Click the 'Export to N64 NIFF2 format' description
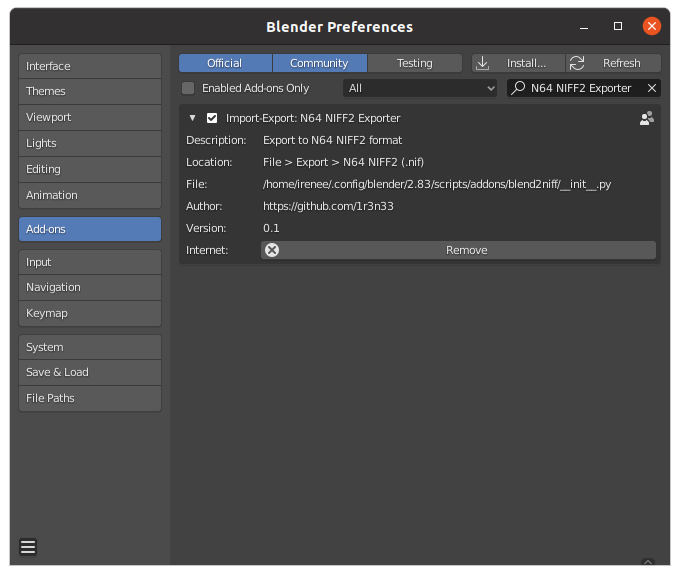The image size is (680, 575). (332, 140)
